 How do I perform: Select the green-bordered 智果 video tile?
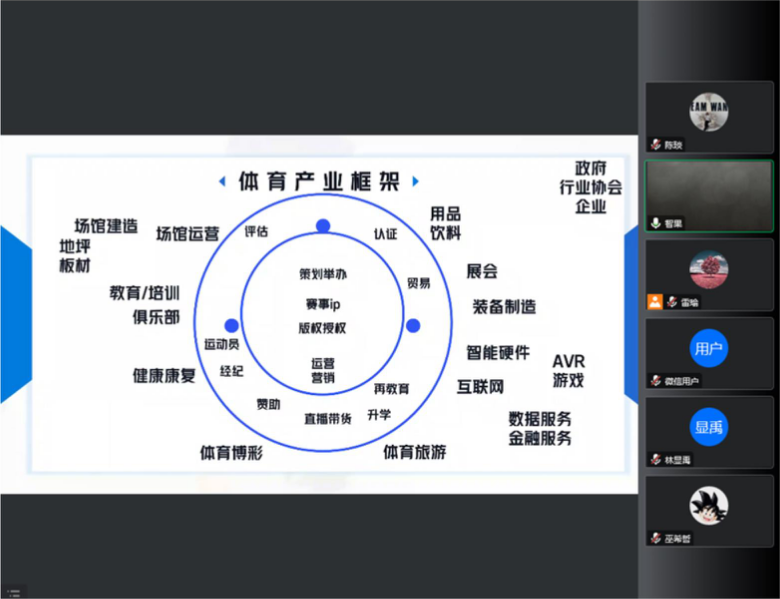[x=708, y=196]
